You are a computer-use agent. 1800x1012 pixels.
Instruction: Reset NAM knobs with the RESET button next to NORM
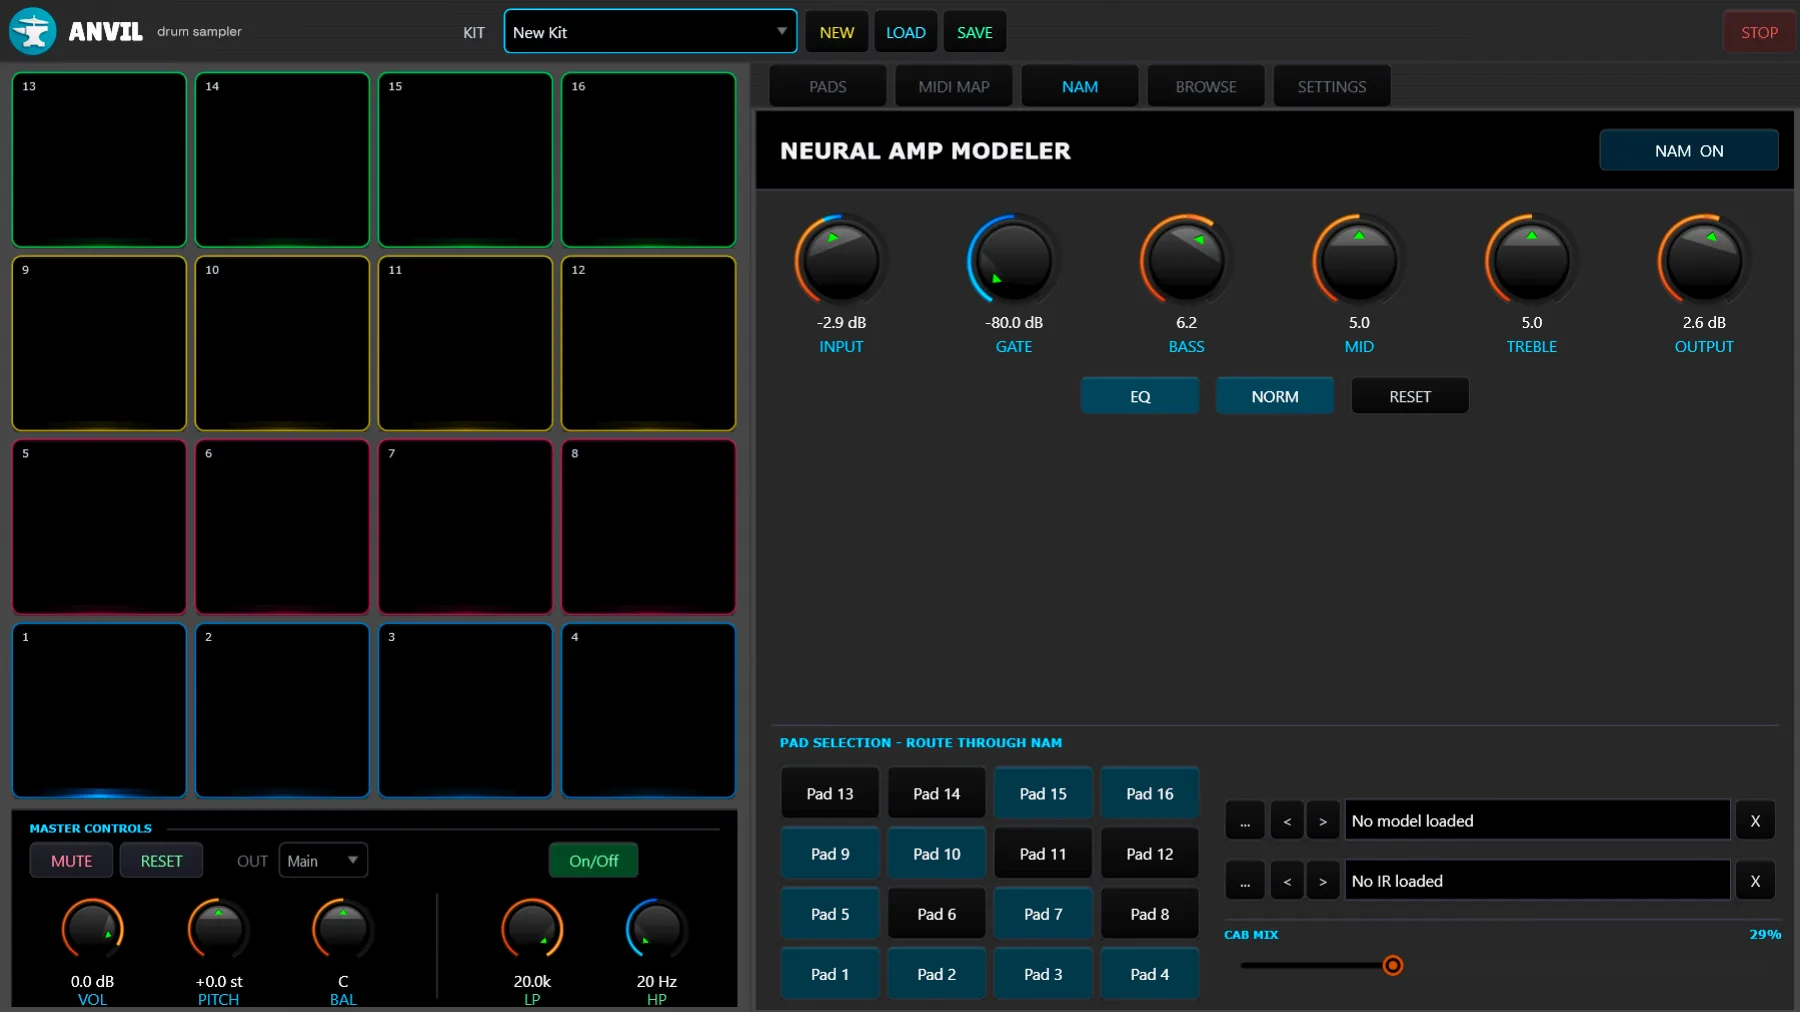click(1410, 396)
